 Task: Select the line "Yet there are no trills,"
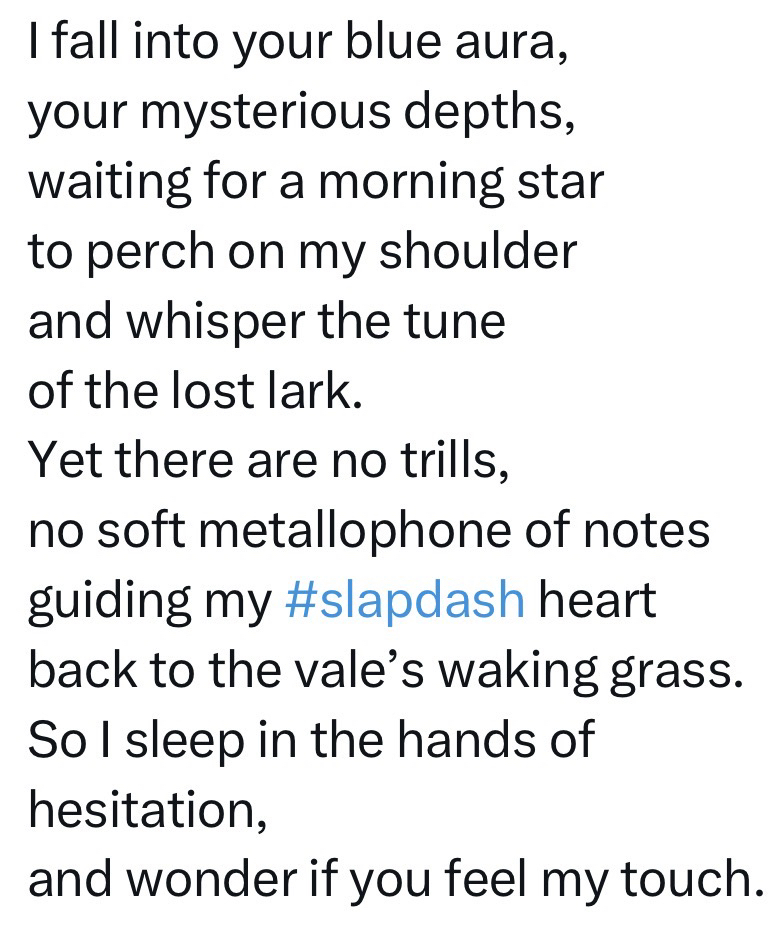tap(268, 461)
